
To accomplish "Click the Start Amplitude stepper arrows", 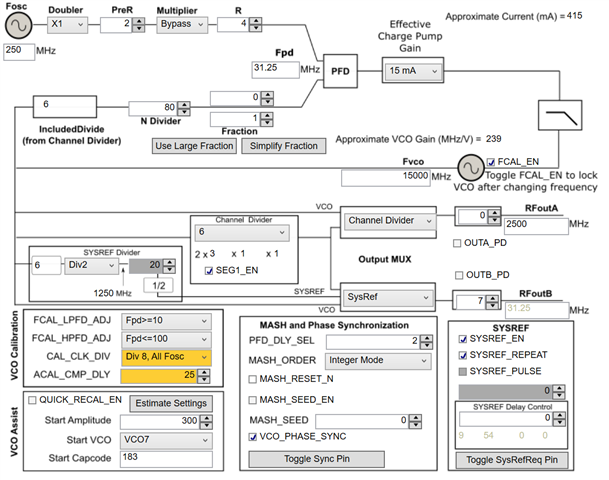I will pos(206,422).
